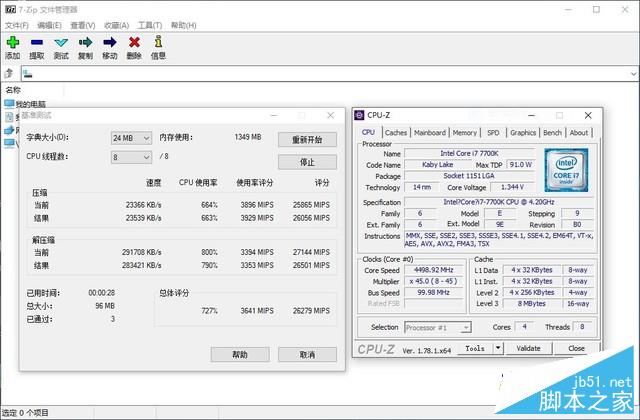640x420 pixels.
Task: Click the Core Speed 4498.92 MHz value
Action: click(434, 270)
